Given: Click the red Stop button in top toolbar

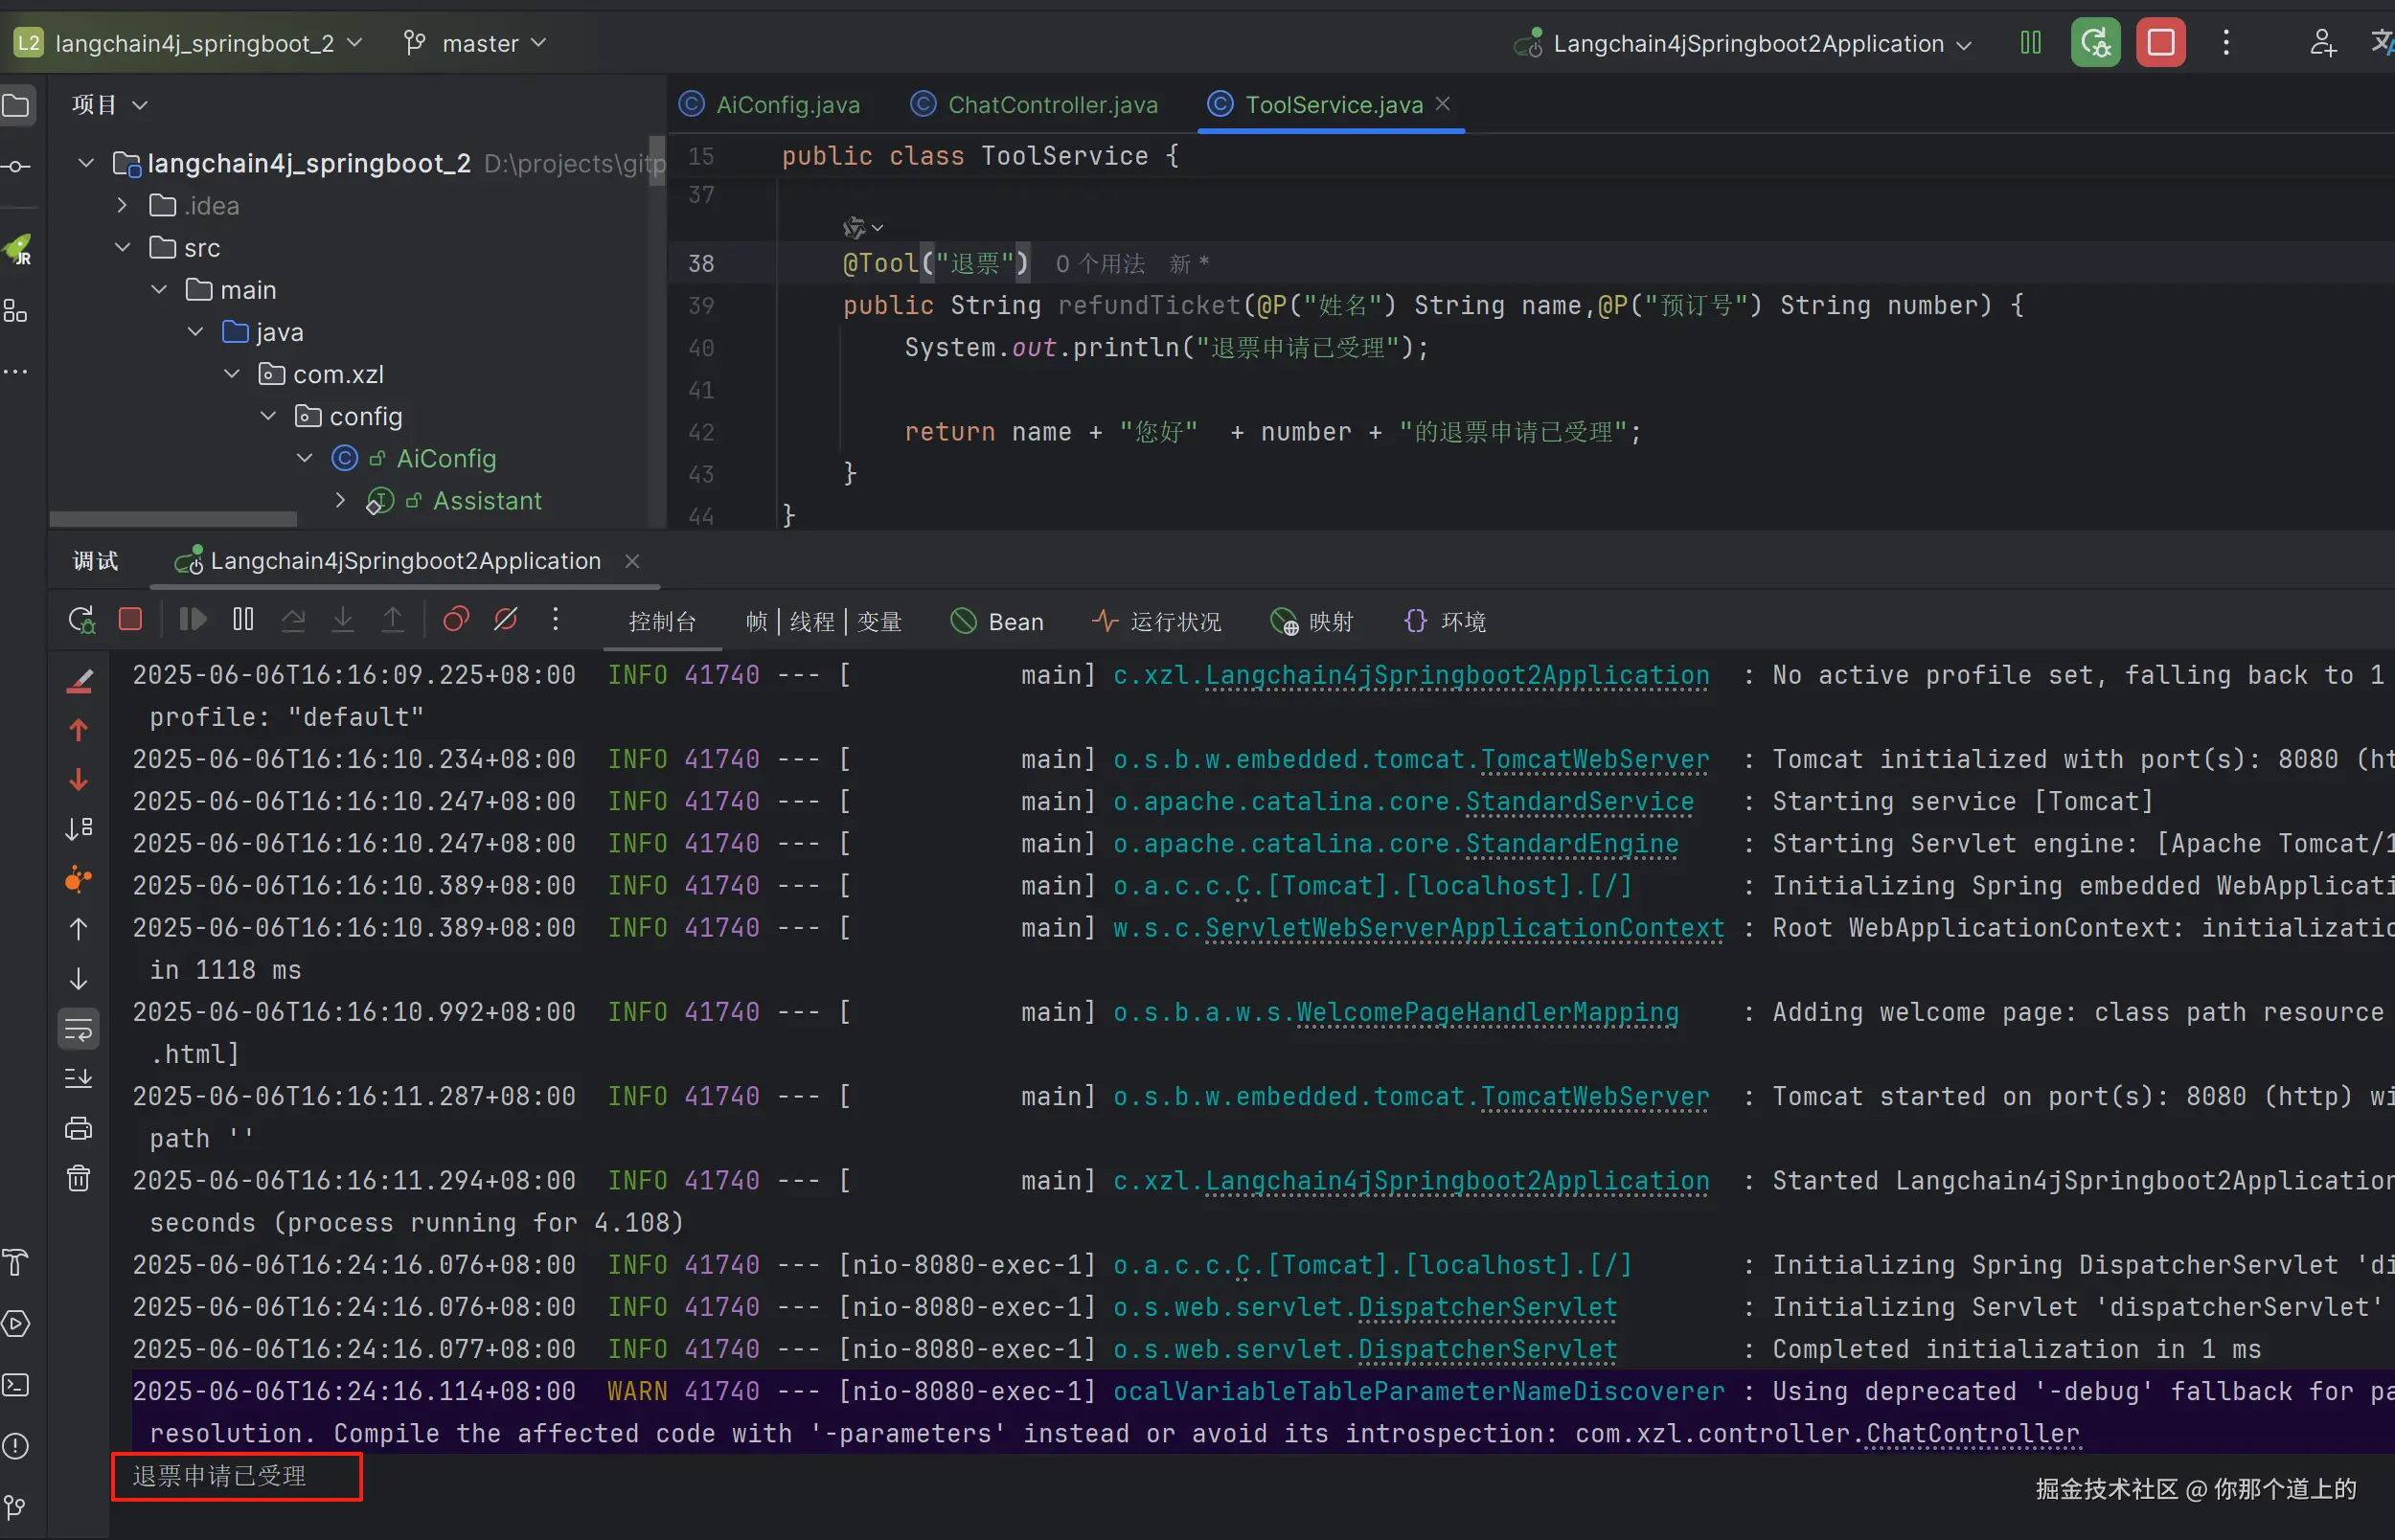Looking at the screenshot, I should point(2160,43).
